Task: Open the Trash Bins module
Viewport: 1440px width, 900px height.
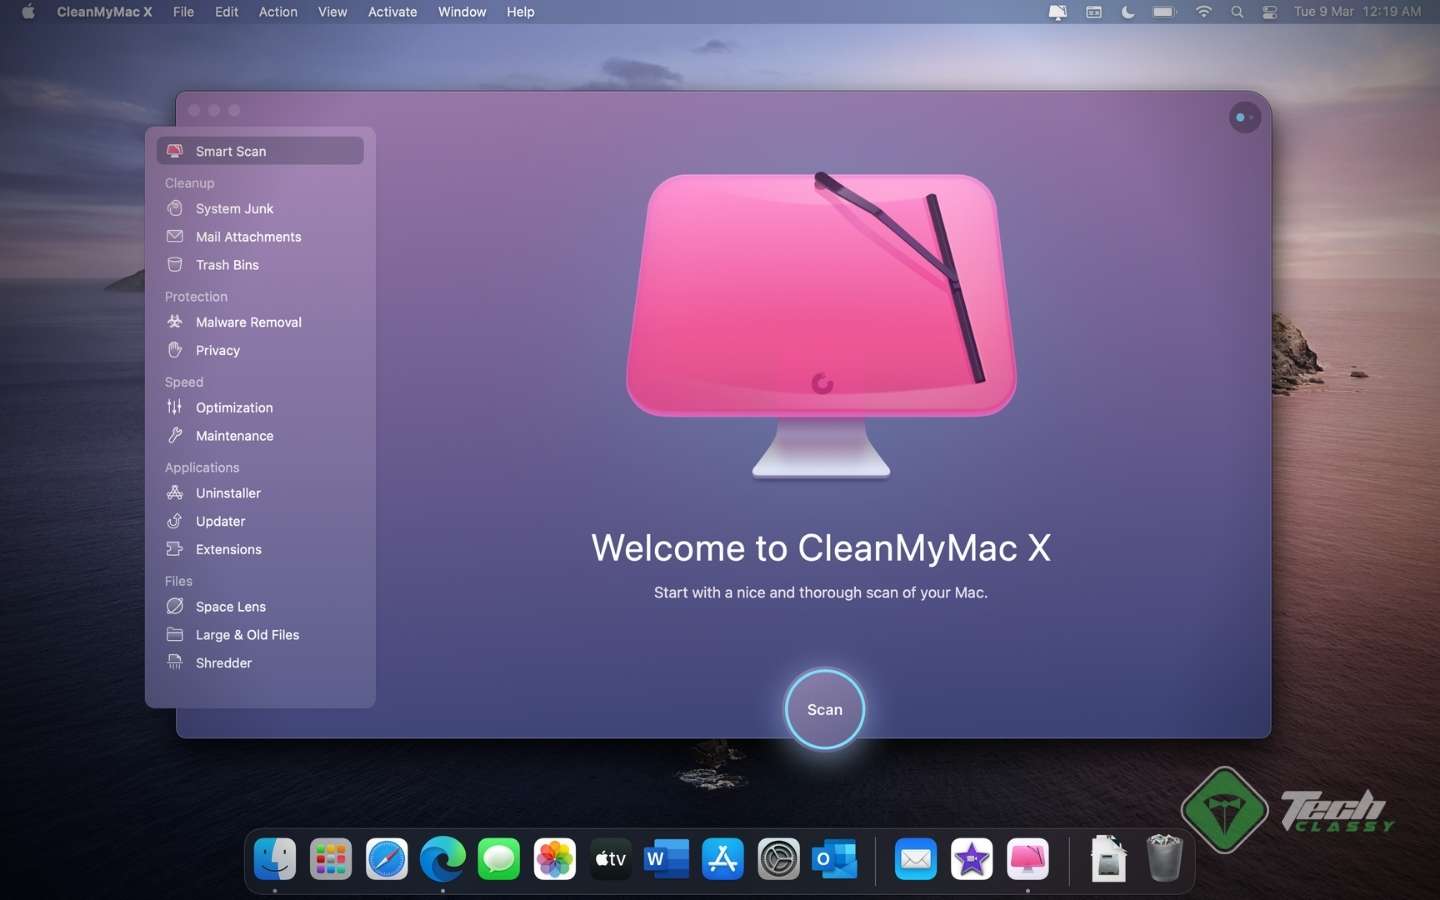Action: (227, 265)
